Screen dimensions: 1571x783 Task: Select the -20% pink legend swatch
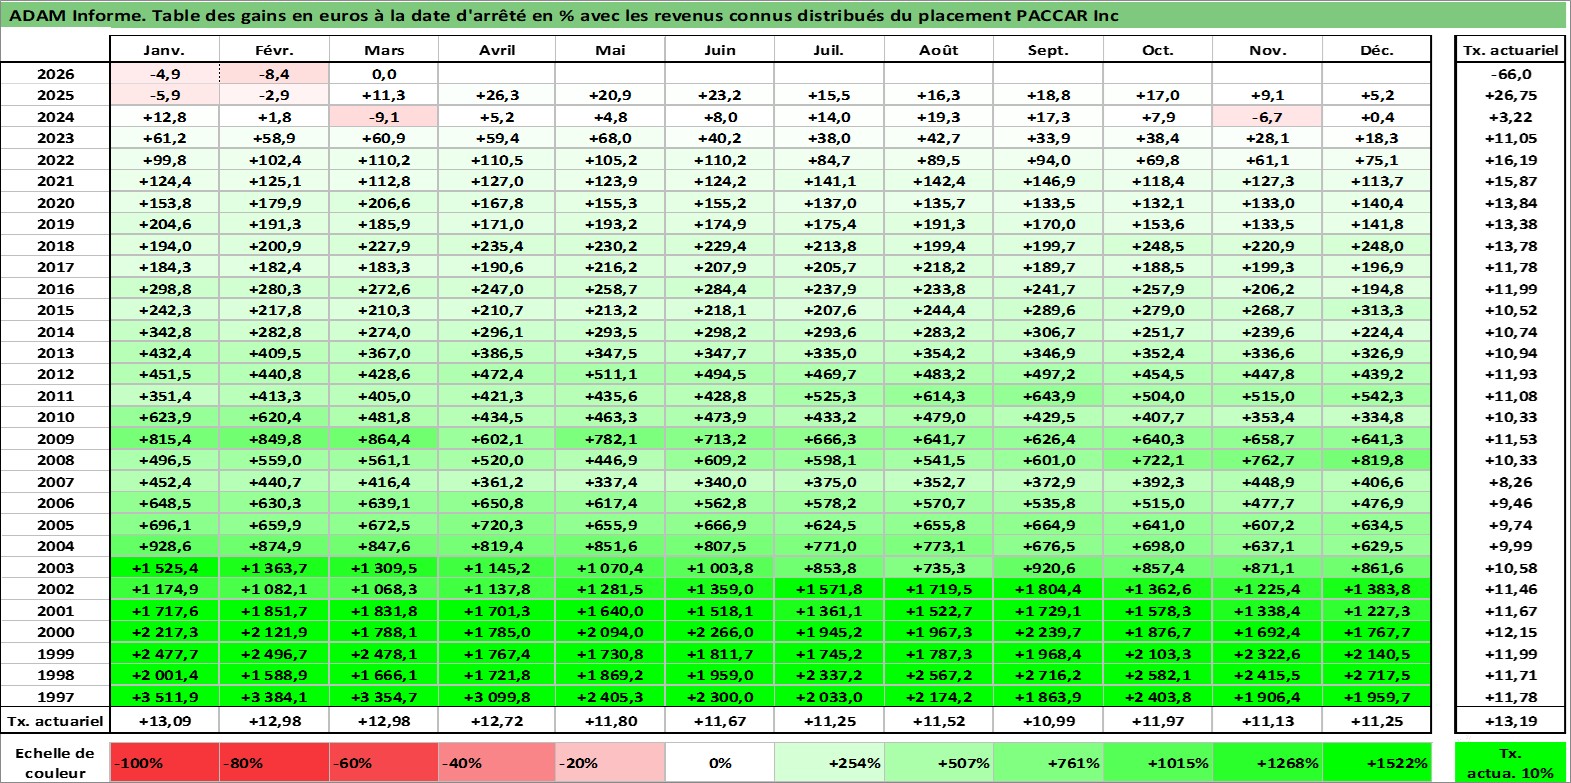(x=610, y=762)
